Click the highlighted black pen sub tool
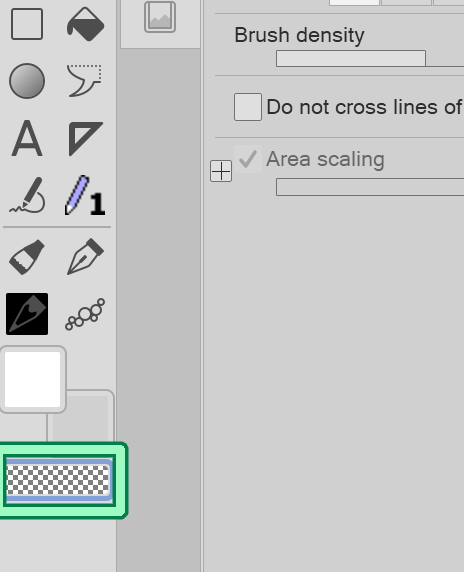This screenshot has width=464, height=572. (27, 314)
